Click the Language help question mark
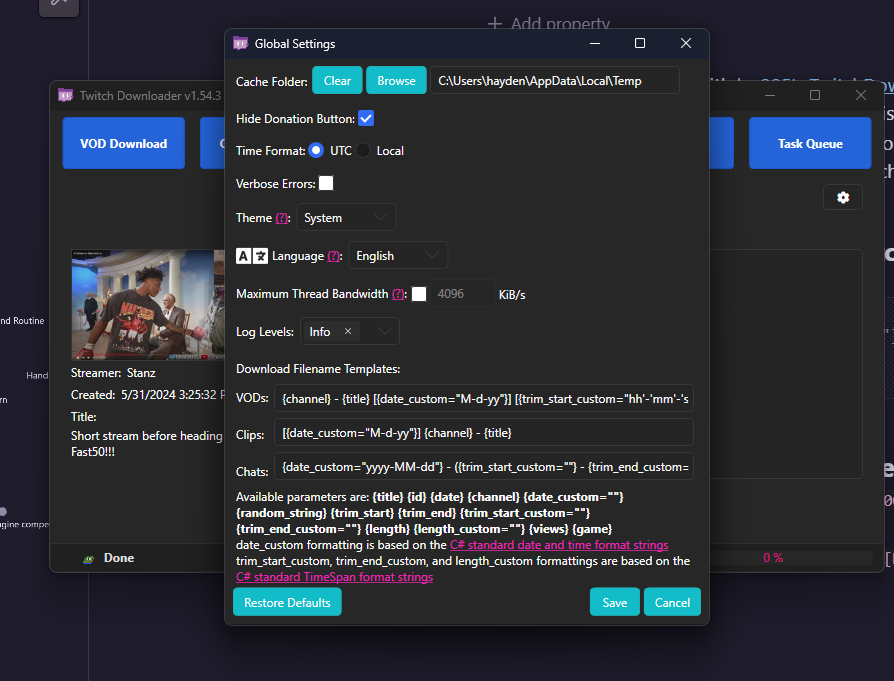This screenshot has height=681, width=894. tap(333, 256)
